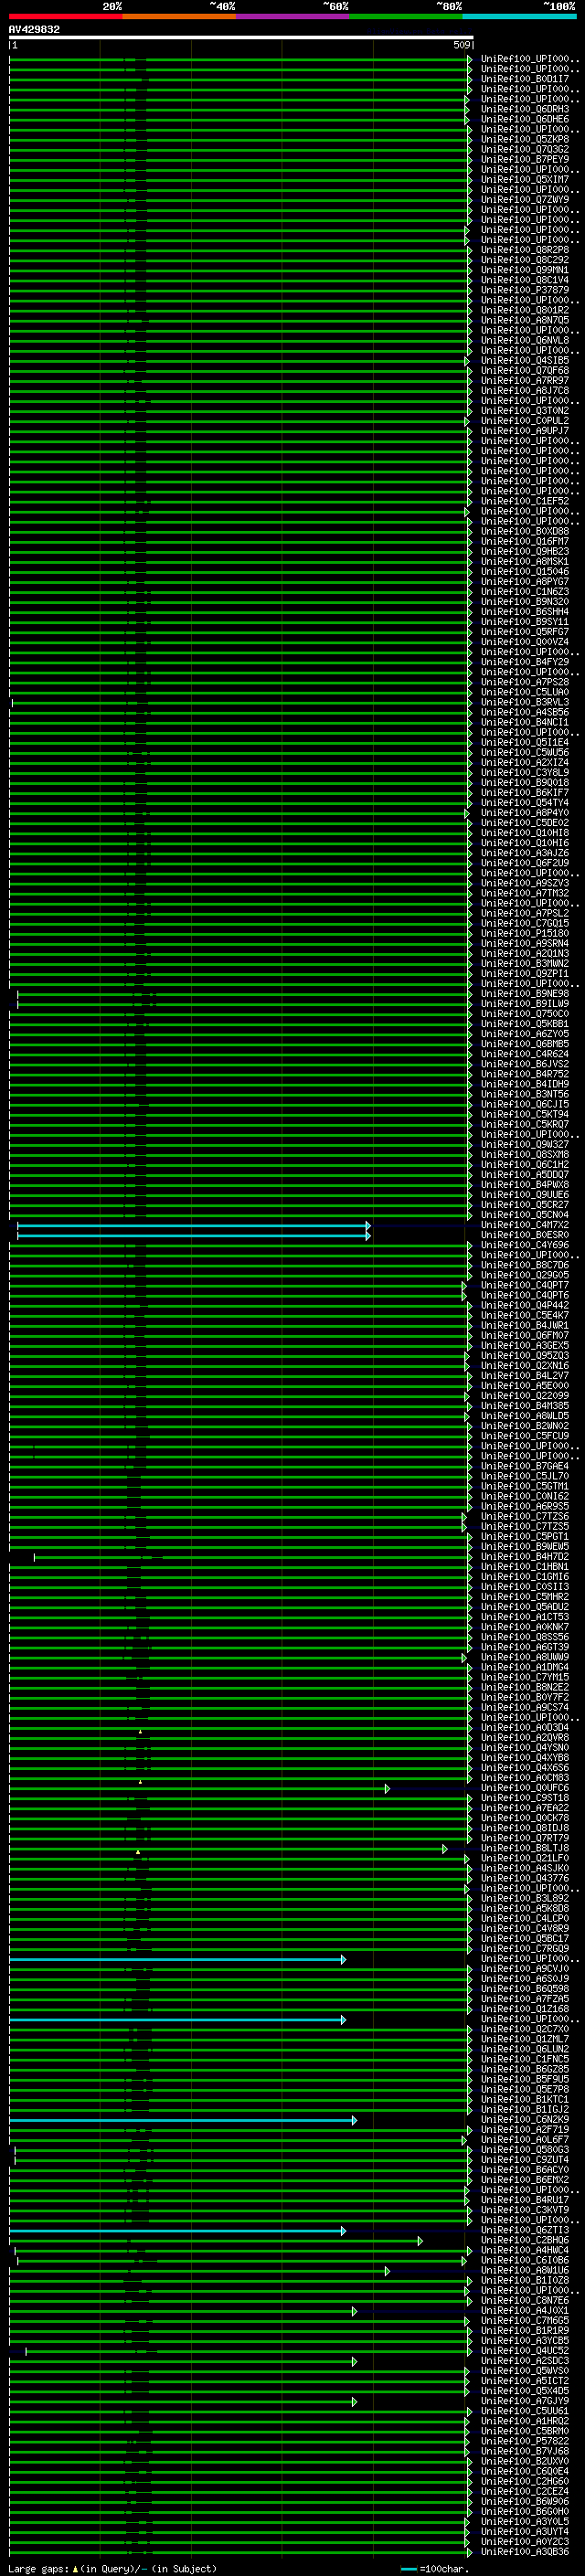Click UniRef100_B7PEY9 label
585x2576 pixels.
525,160
